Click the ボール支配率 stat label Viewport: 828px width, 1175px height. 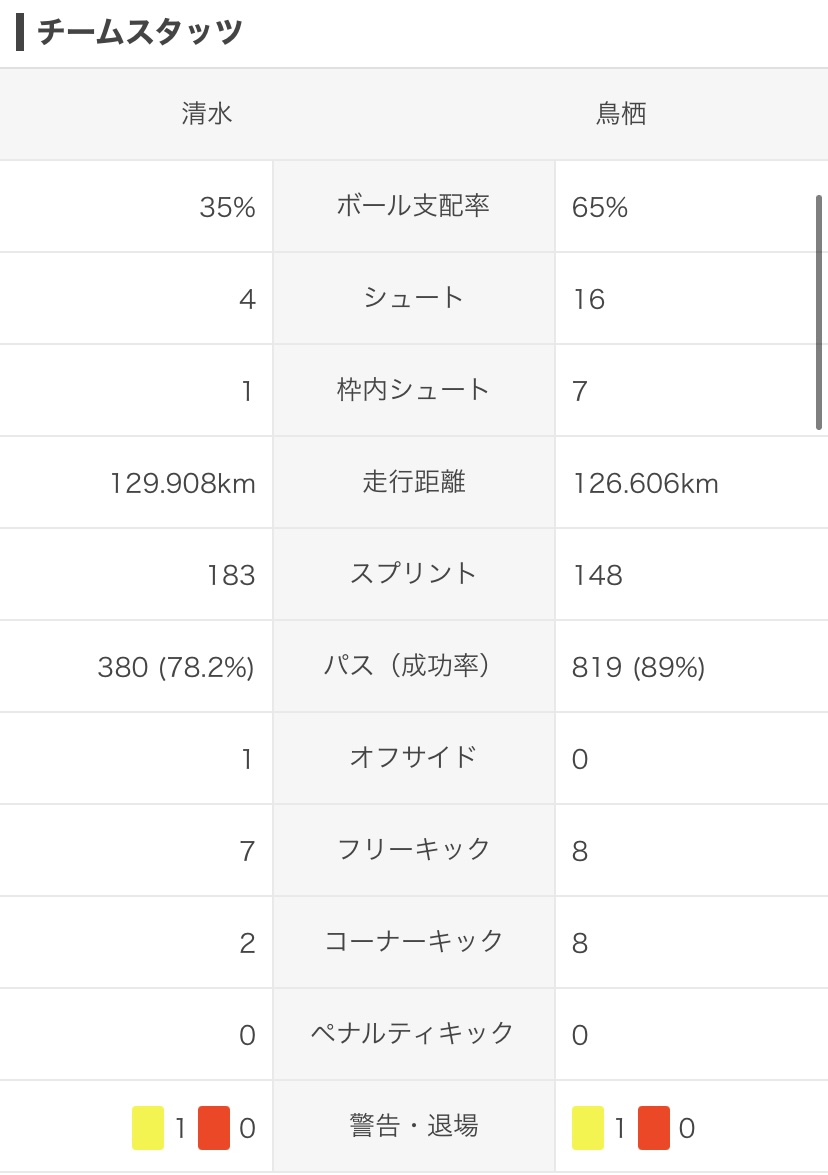point(413,206)
